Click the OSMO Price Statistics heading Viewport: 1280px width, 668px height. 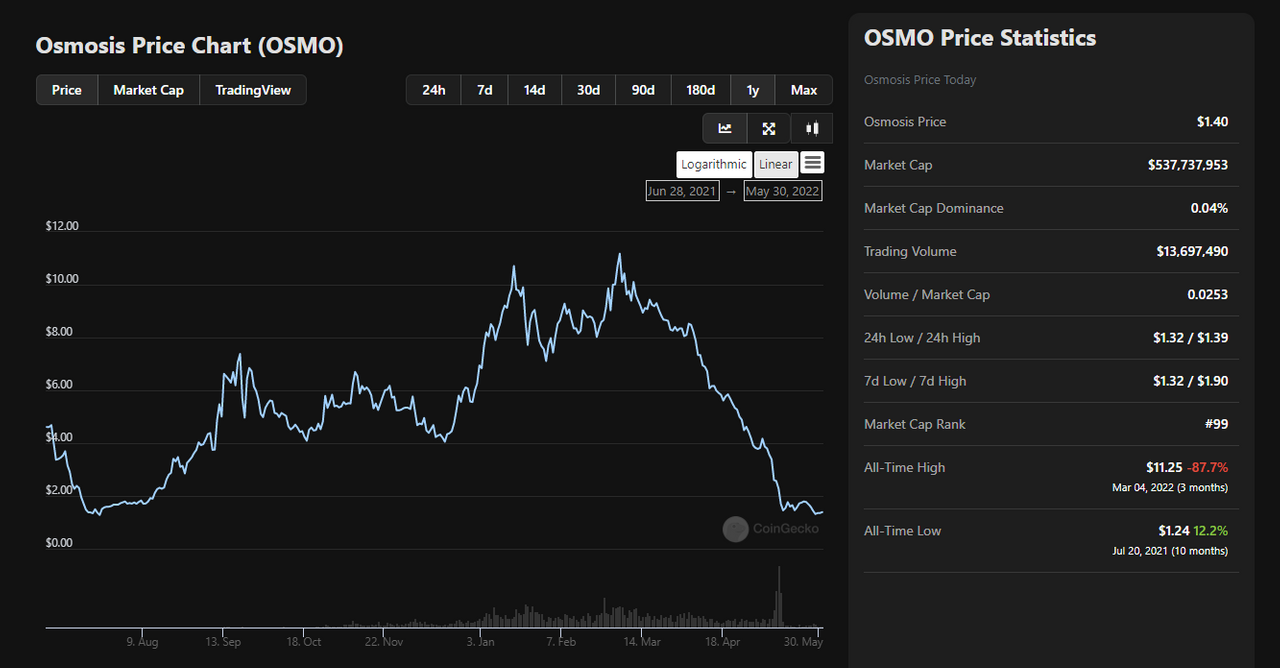pos(980,38)
